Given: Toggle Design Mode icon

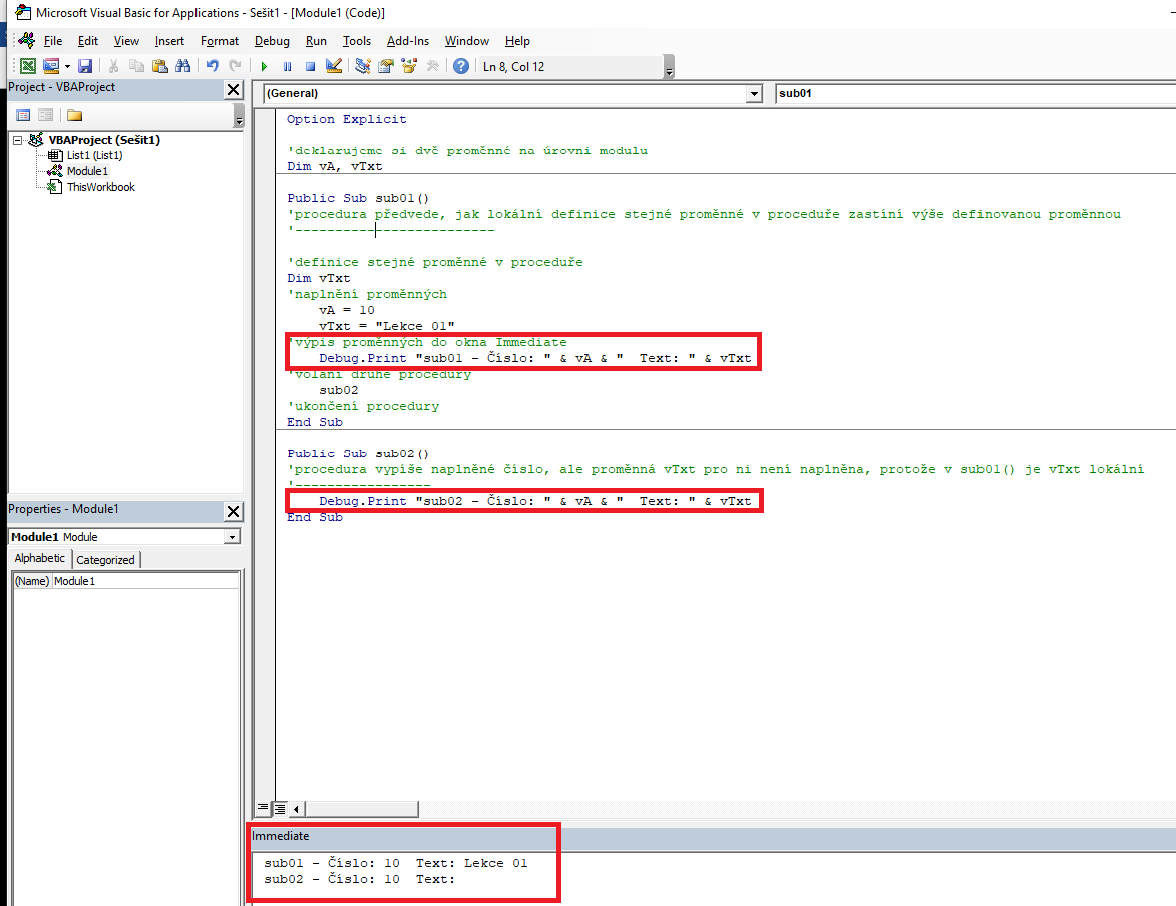Looking at the screenshot, I should [x=334, y=66].
